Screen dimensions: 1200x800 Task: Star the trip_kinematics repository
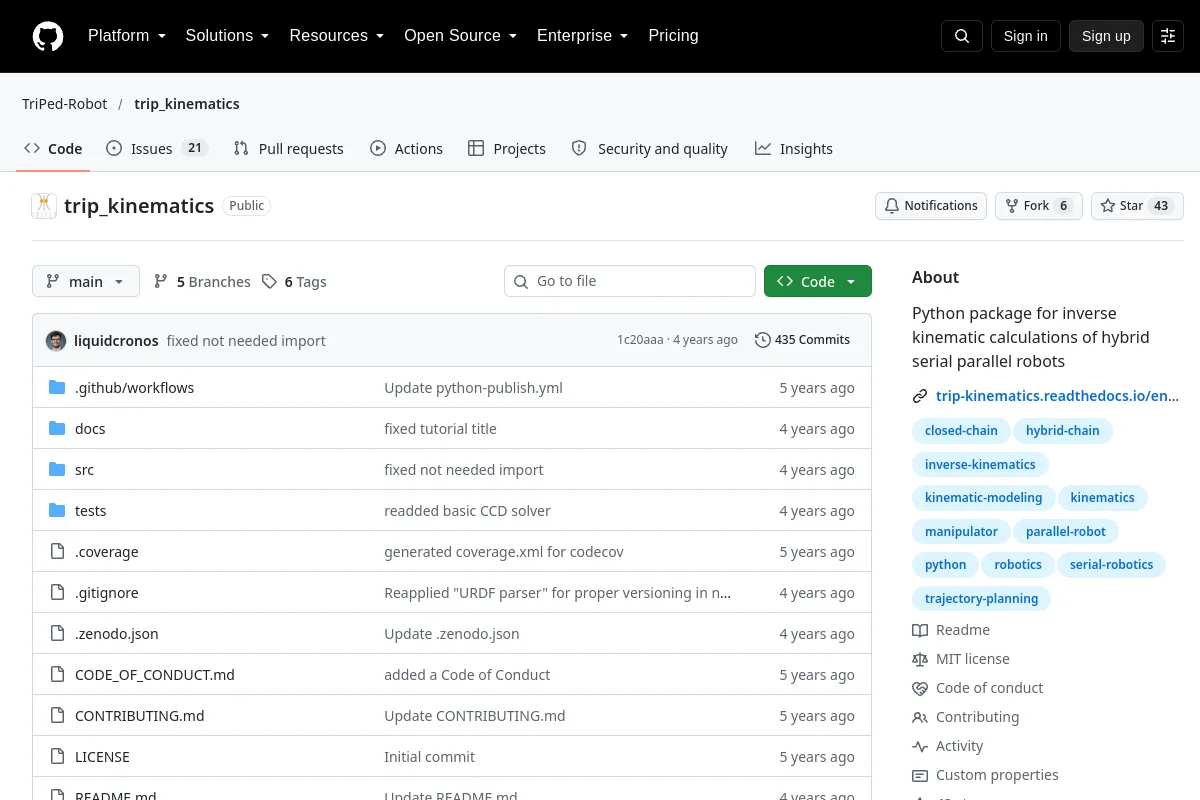[x=1137, y=206]
